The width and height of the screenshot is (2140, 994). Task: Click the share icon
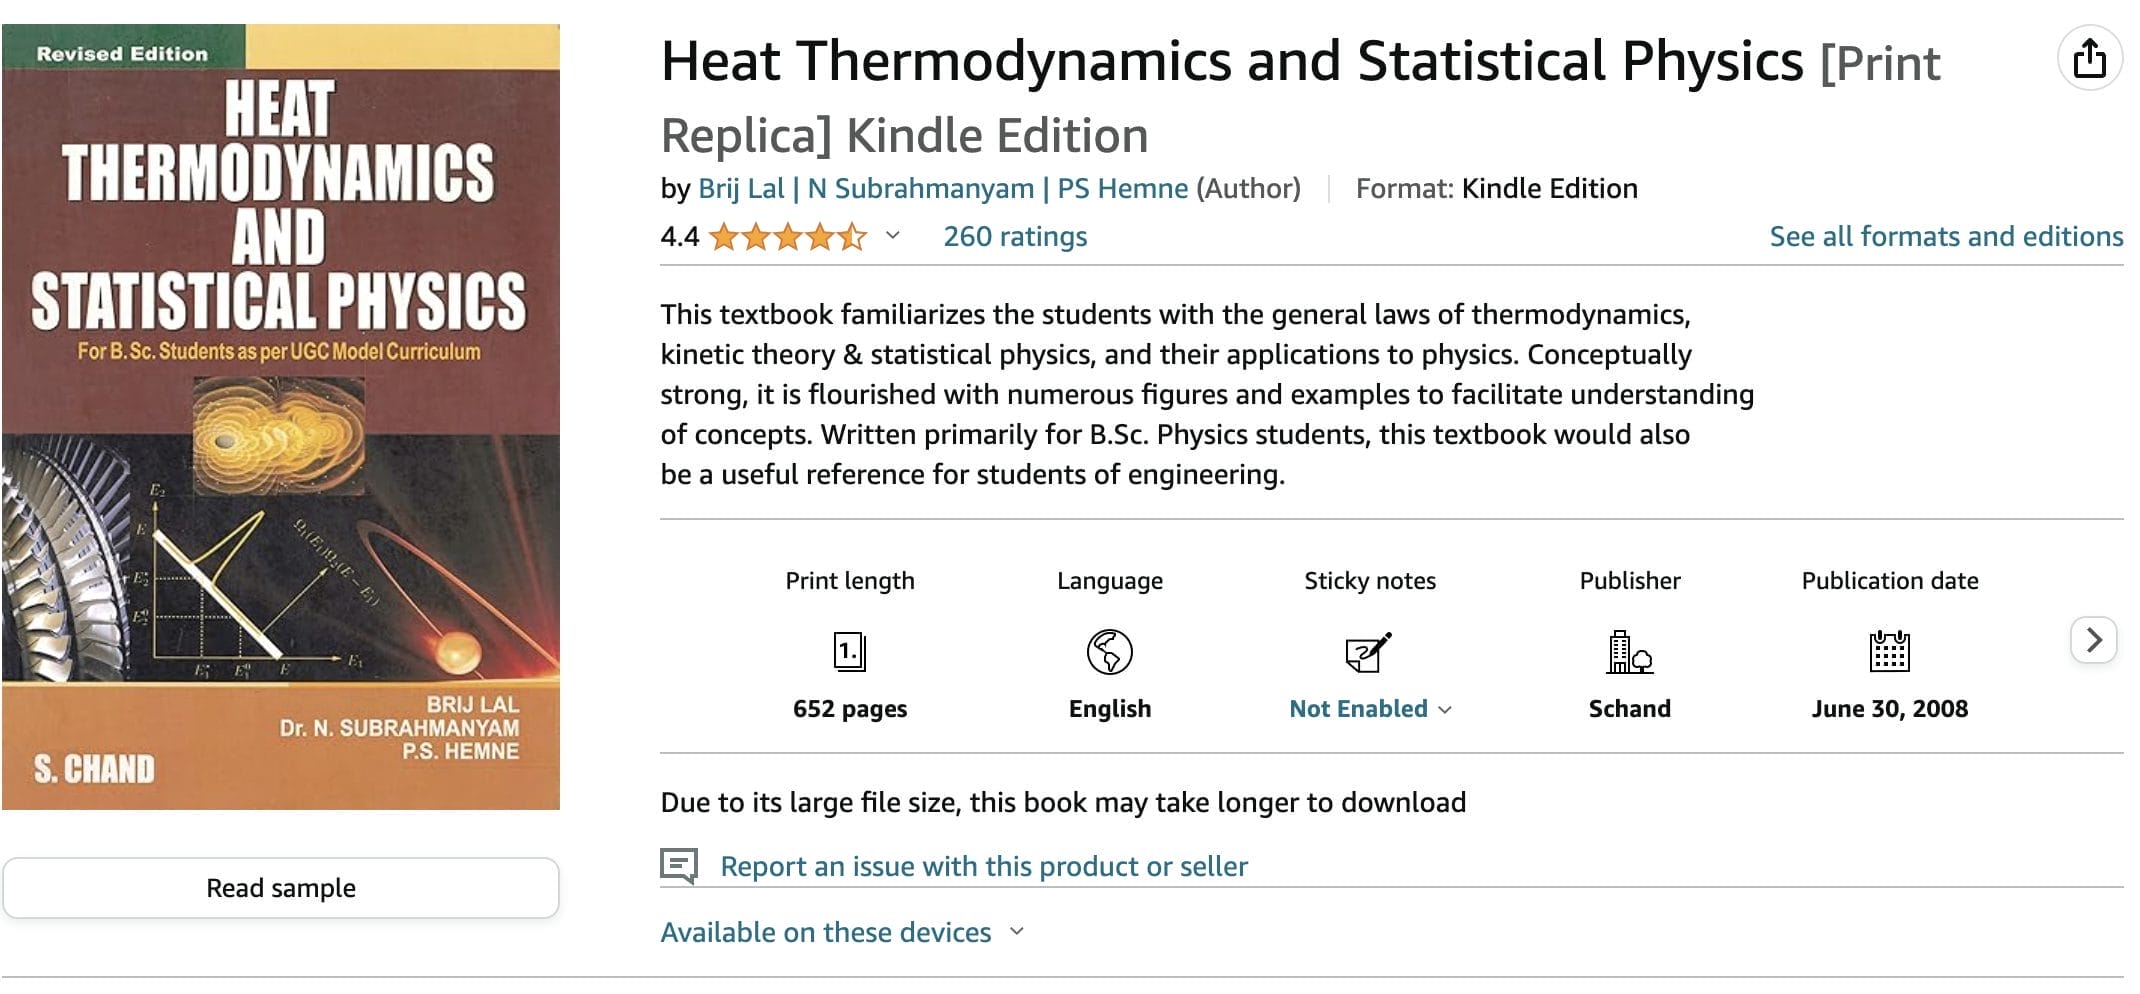pyautogui.click(x=2090, y=58)
